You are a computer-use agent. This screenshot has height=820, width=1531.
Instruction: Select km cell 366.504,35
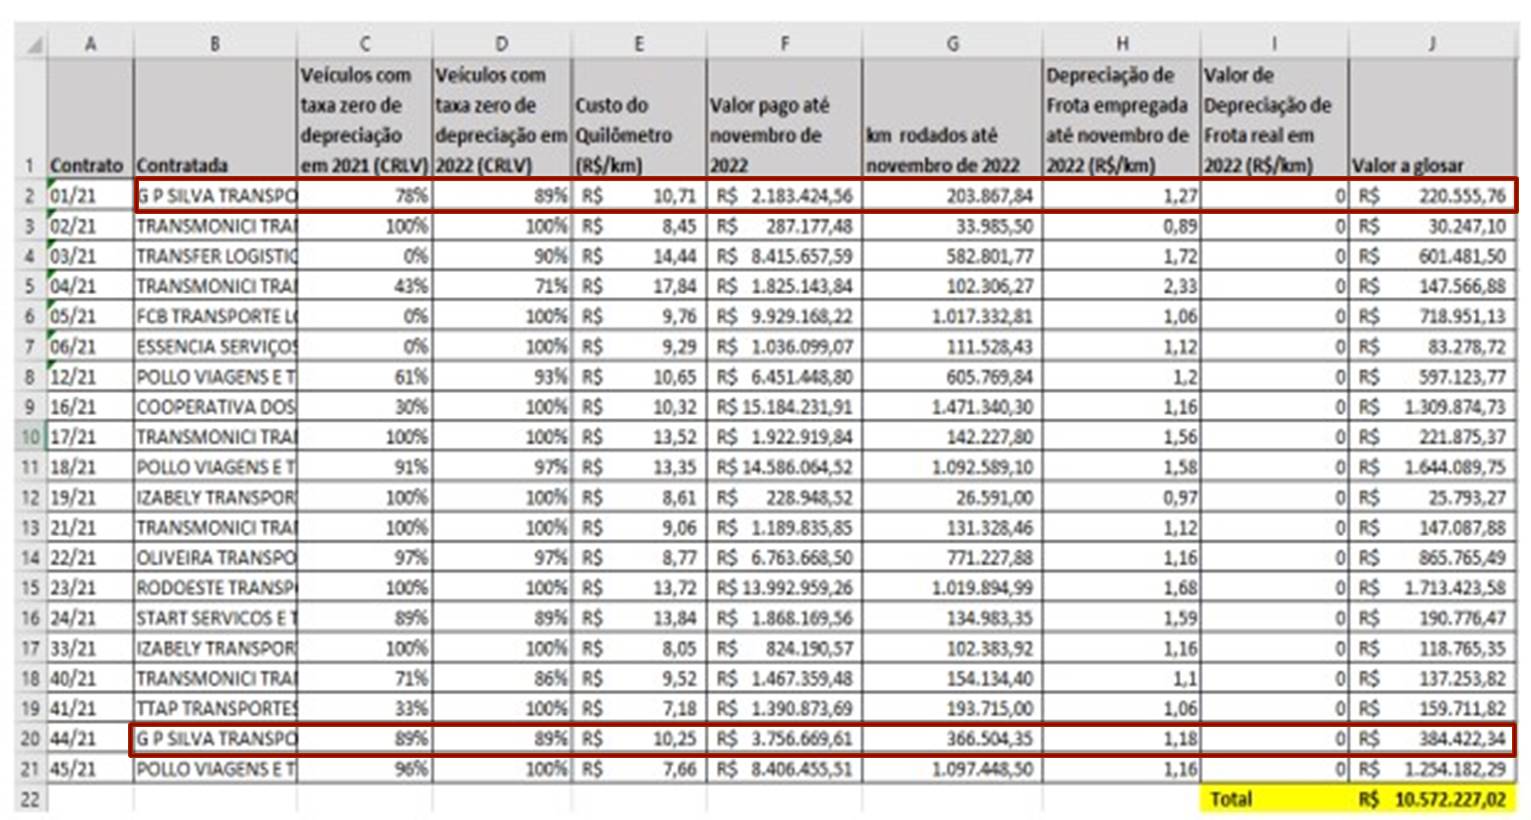951,739
